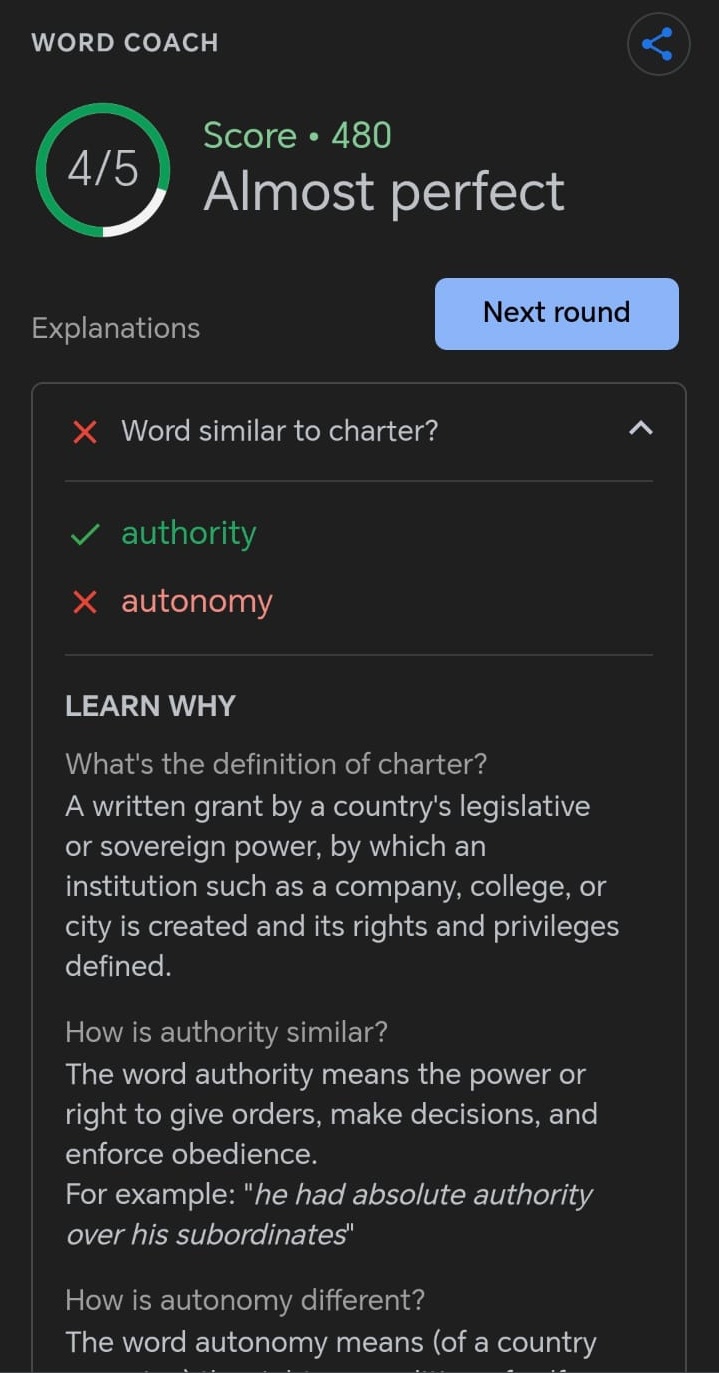Screen dimensions: 719x1373
Task: Click the LEARN WHY heading
Action: pyautogui.click(x=150, y=706)
